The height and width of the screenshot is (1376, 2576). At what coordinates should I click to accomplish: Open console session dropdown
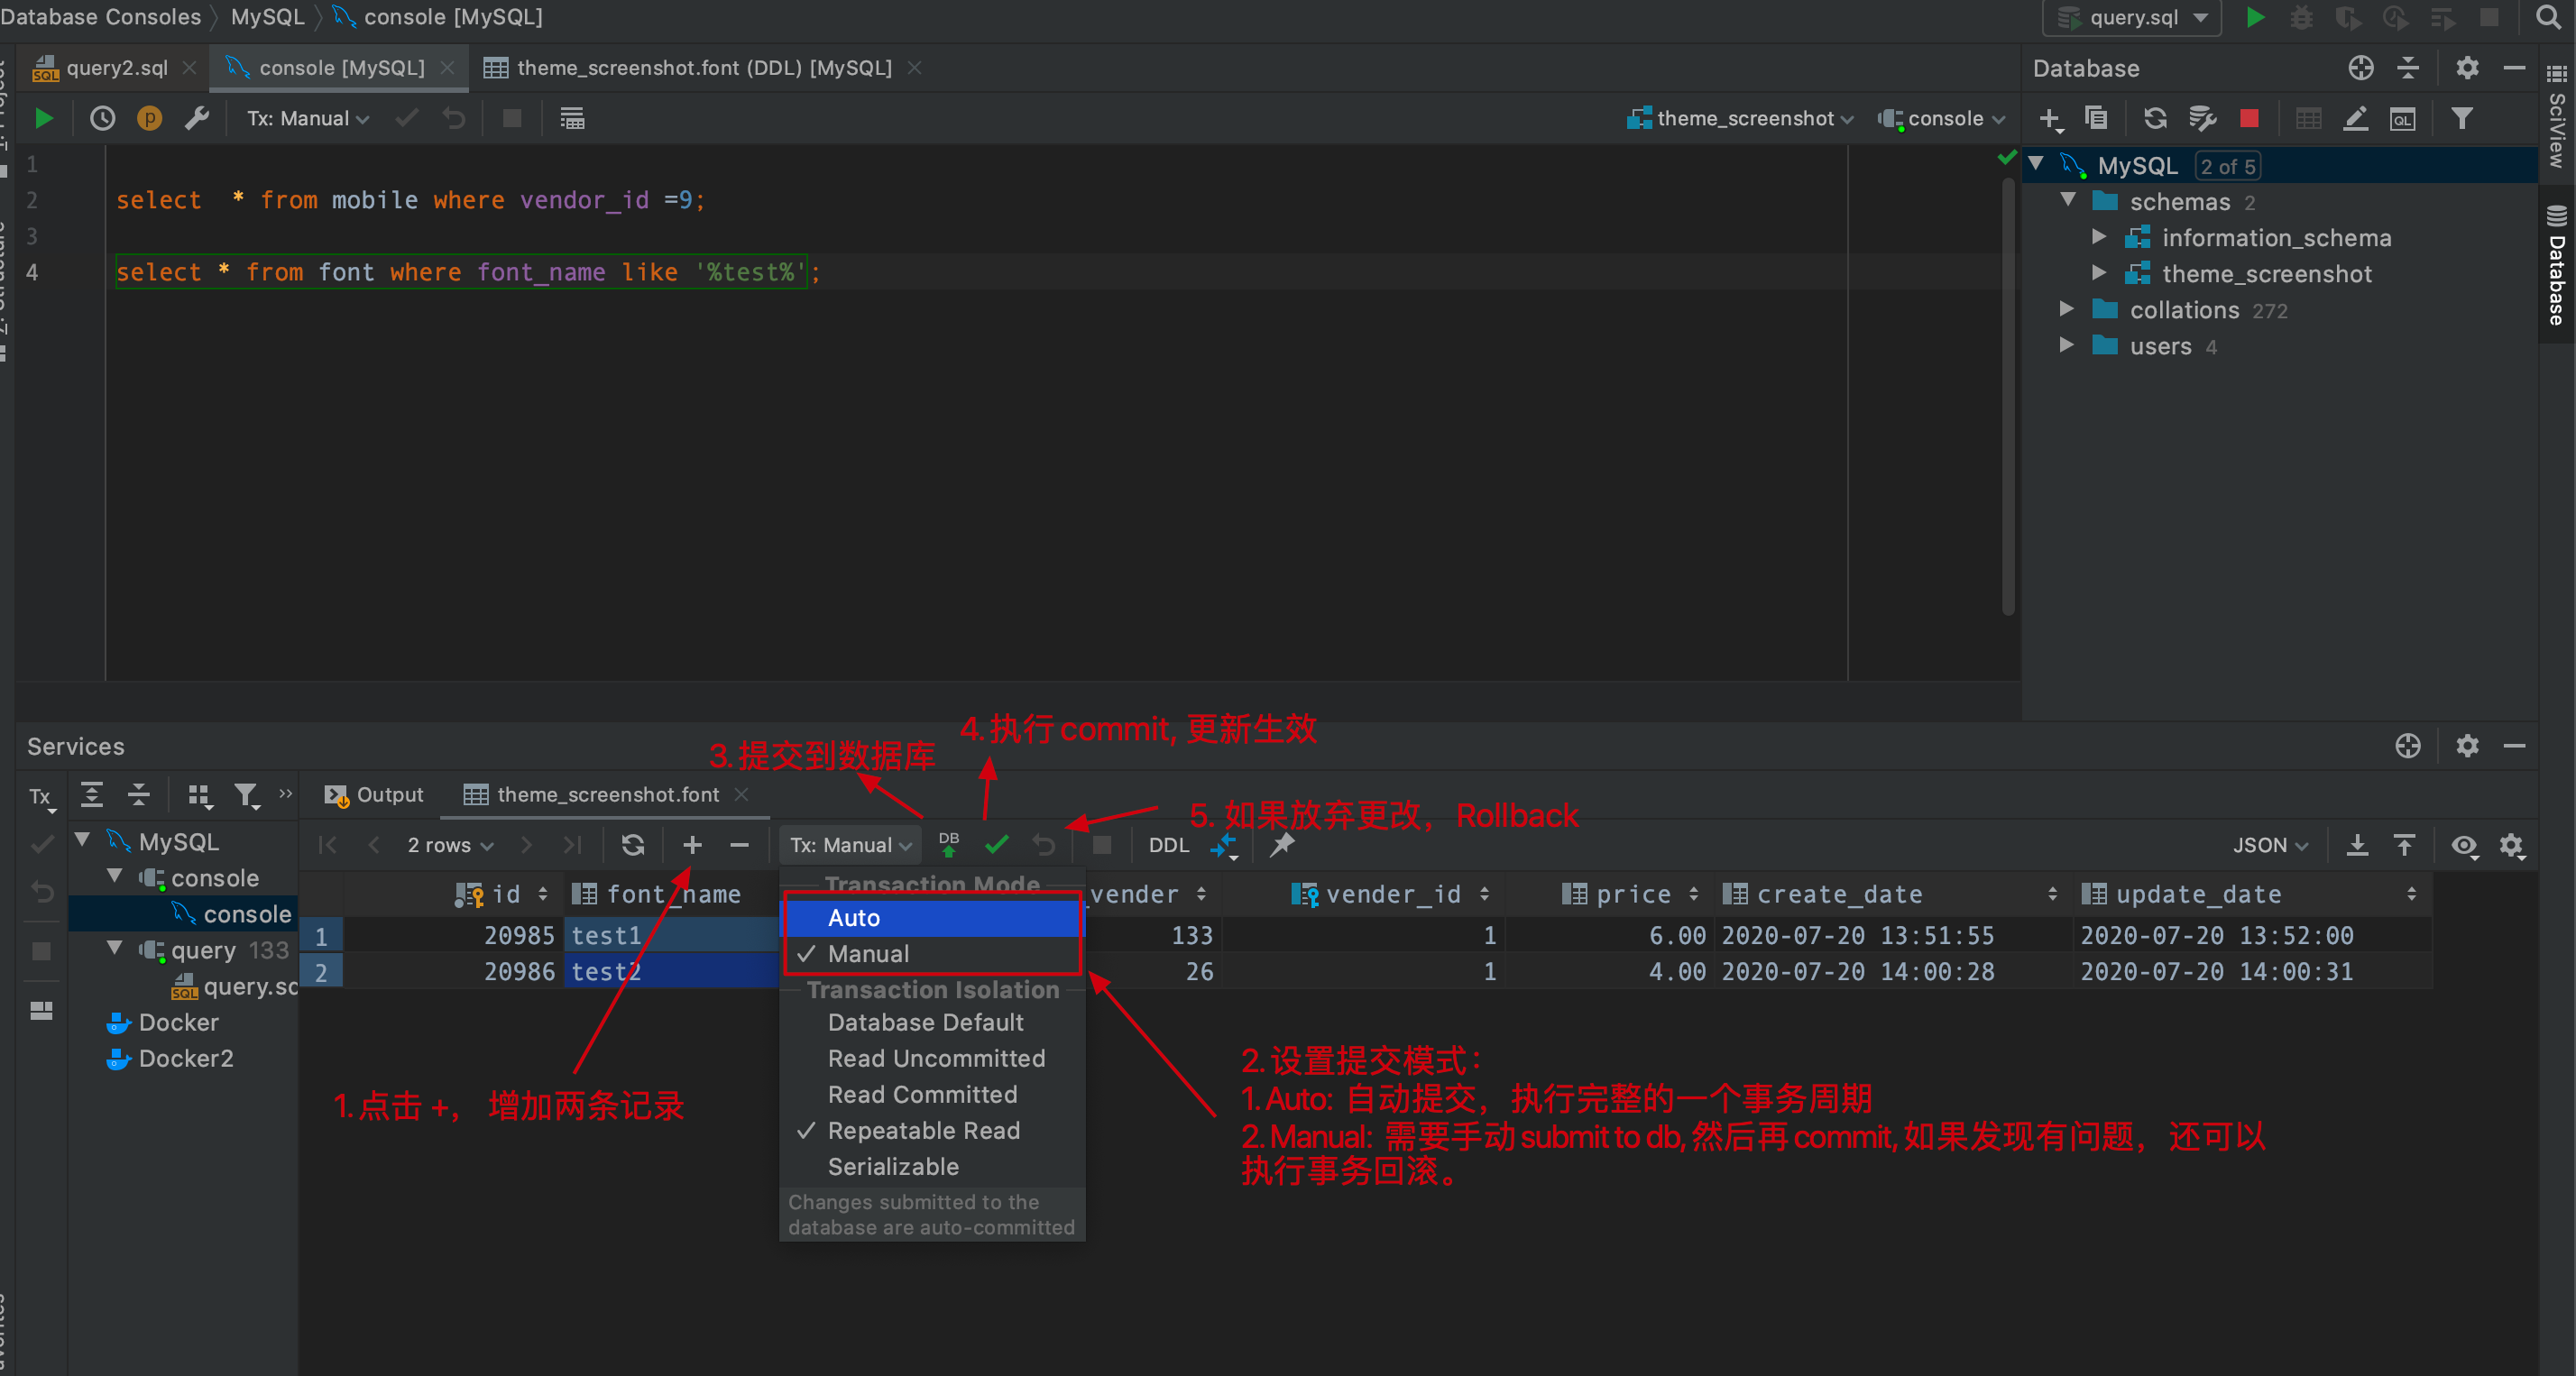(1940, 118)
